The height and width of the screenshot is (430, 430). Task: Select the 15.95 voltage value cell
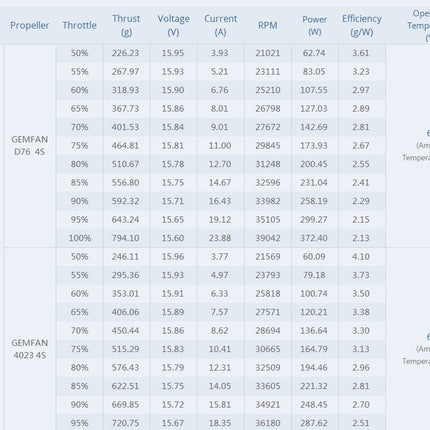(x=174, y=53)
